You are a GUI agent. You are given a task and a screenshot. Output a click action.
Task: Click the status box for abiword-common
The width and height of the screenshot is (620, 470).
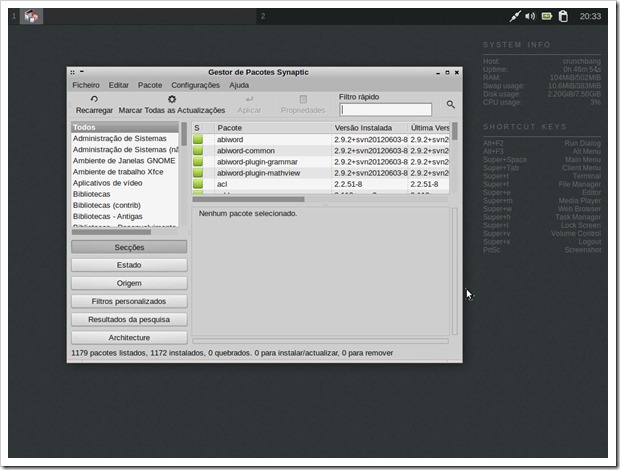point(198,150)
